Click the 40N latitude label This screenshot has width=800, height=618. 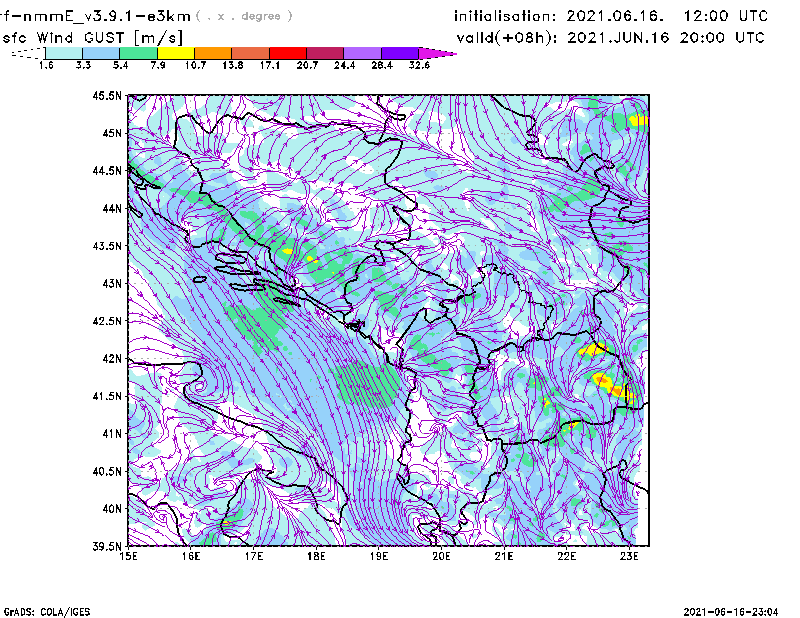112,509
